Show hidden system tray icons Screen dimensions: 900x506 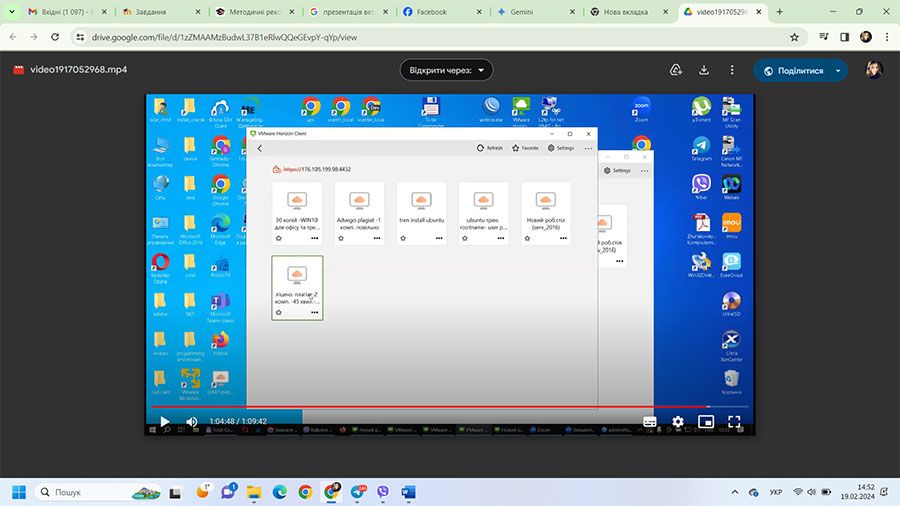(736, 492)
